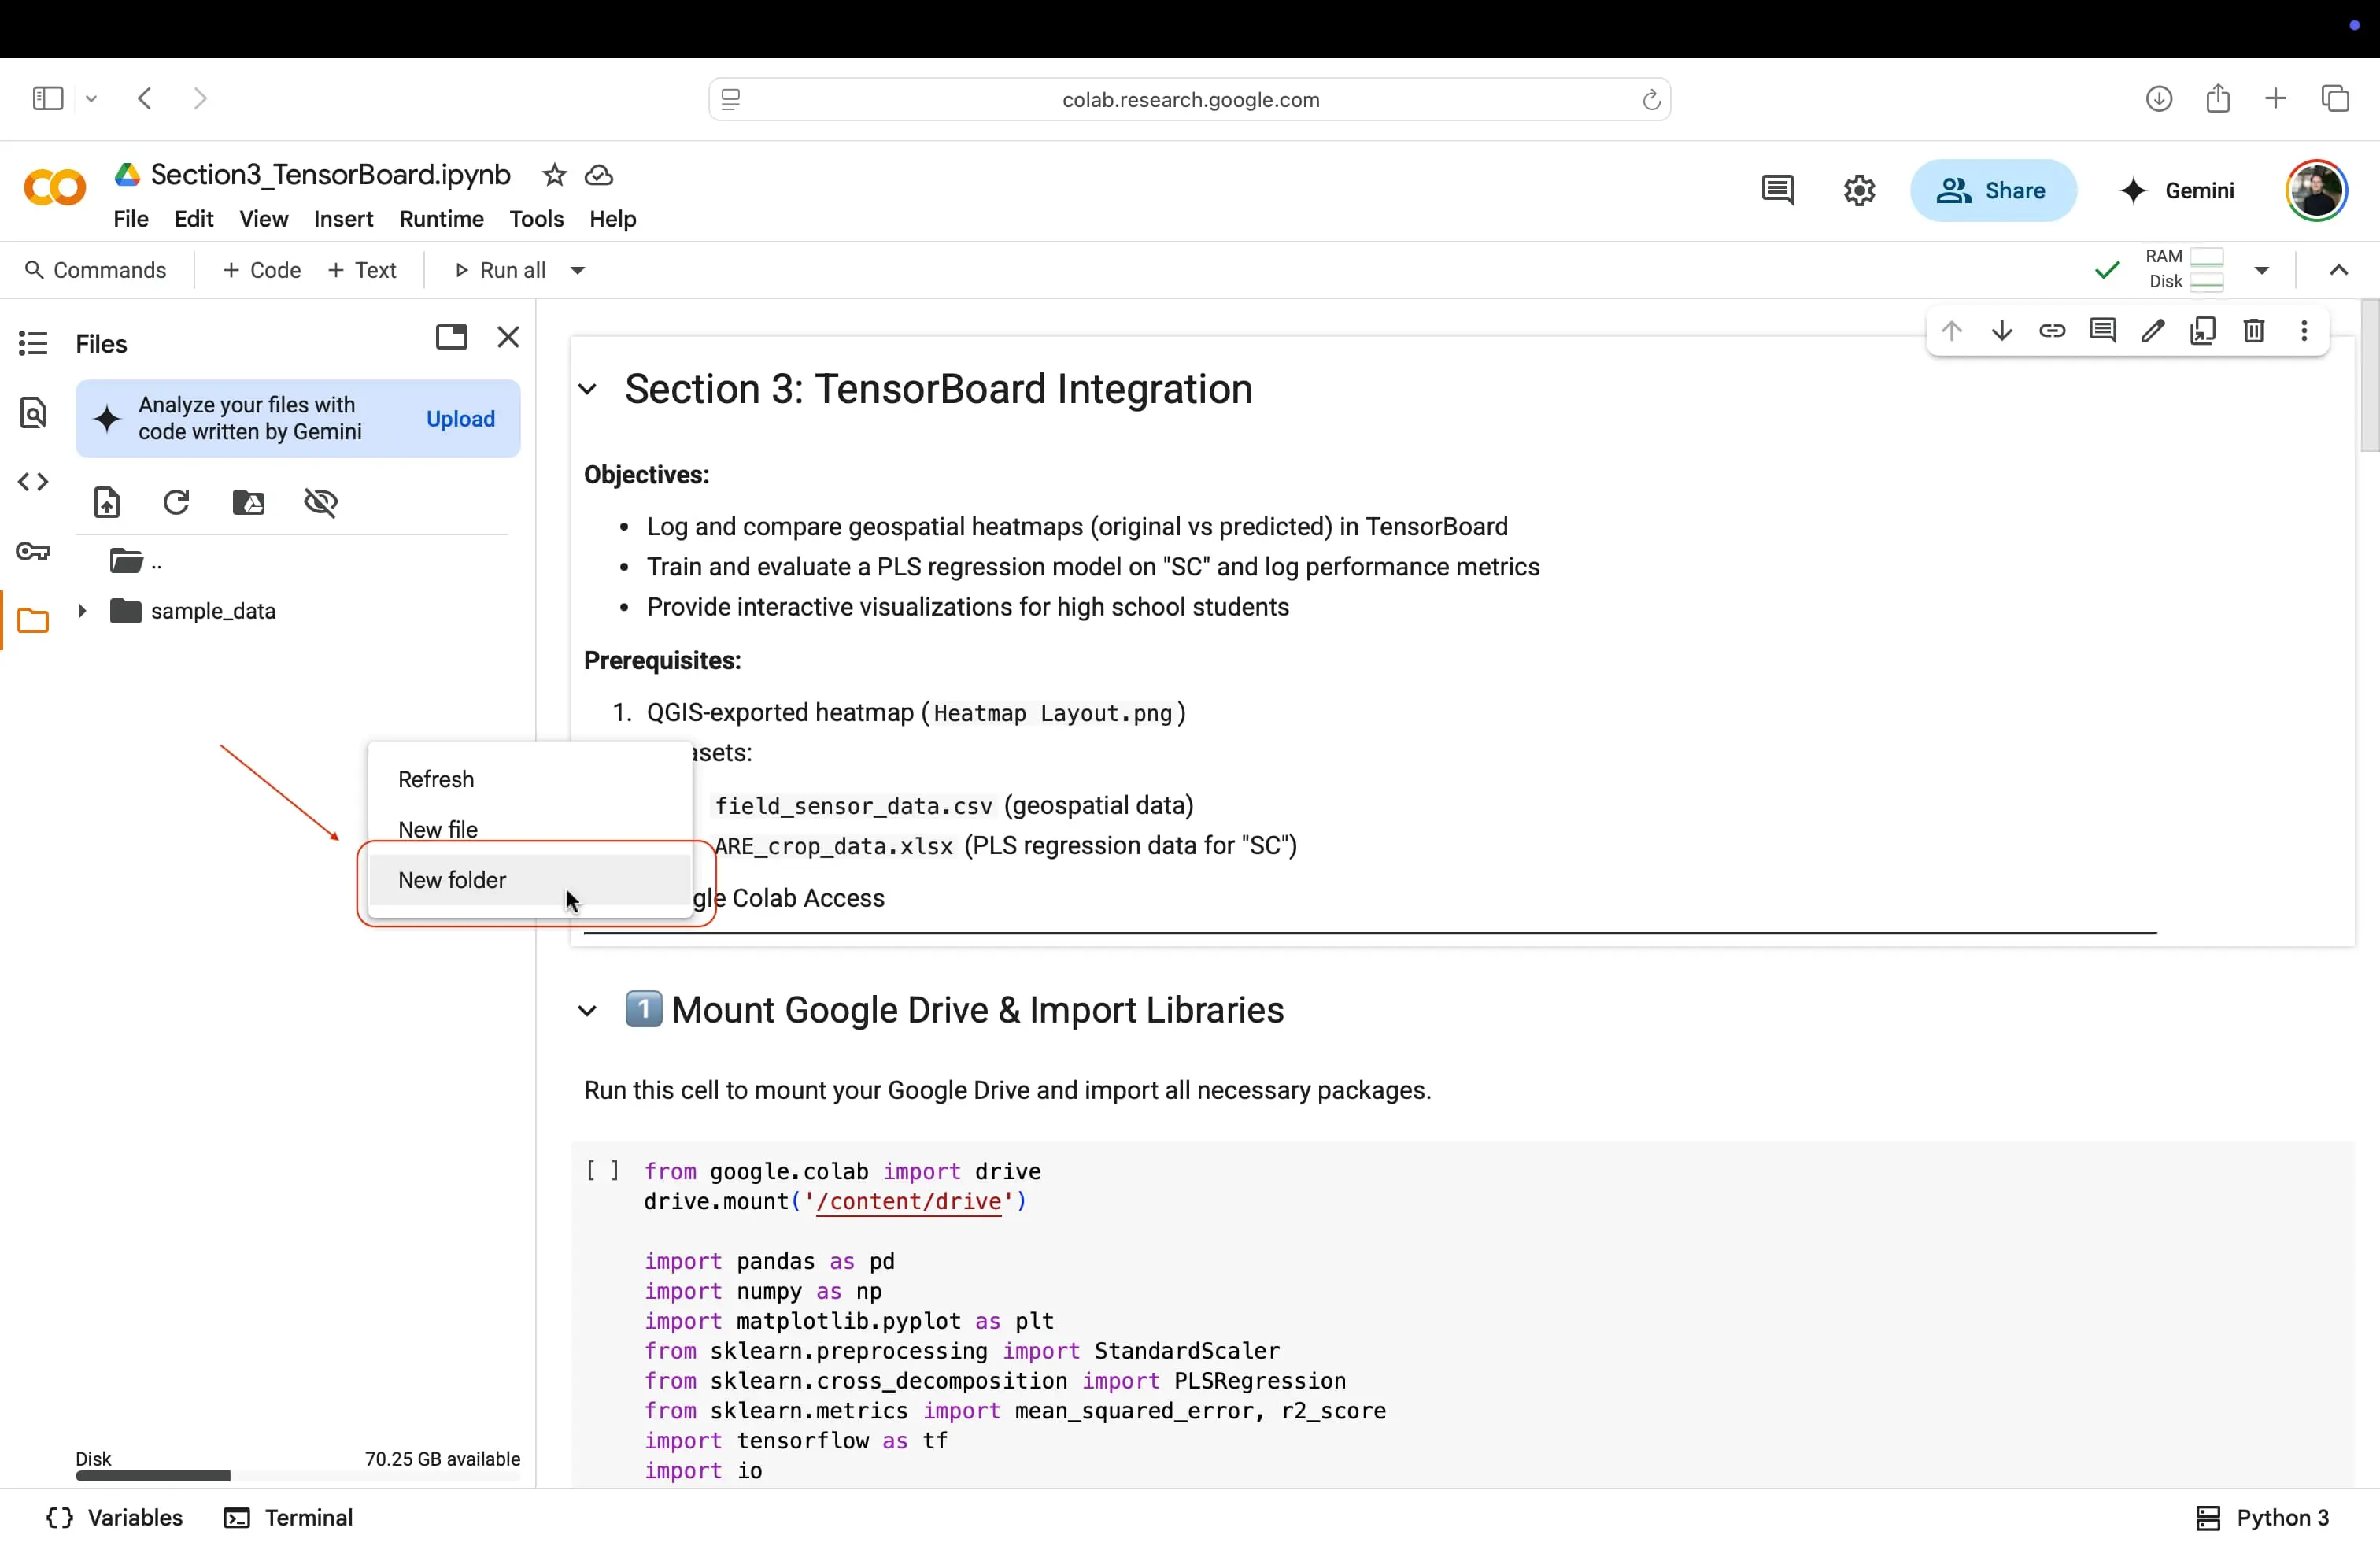Add a Code cell

click(x=262, y=270)
